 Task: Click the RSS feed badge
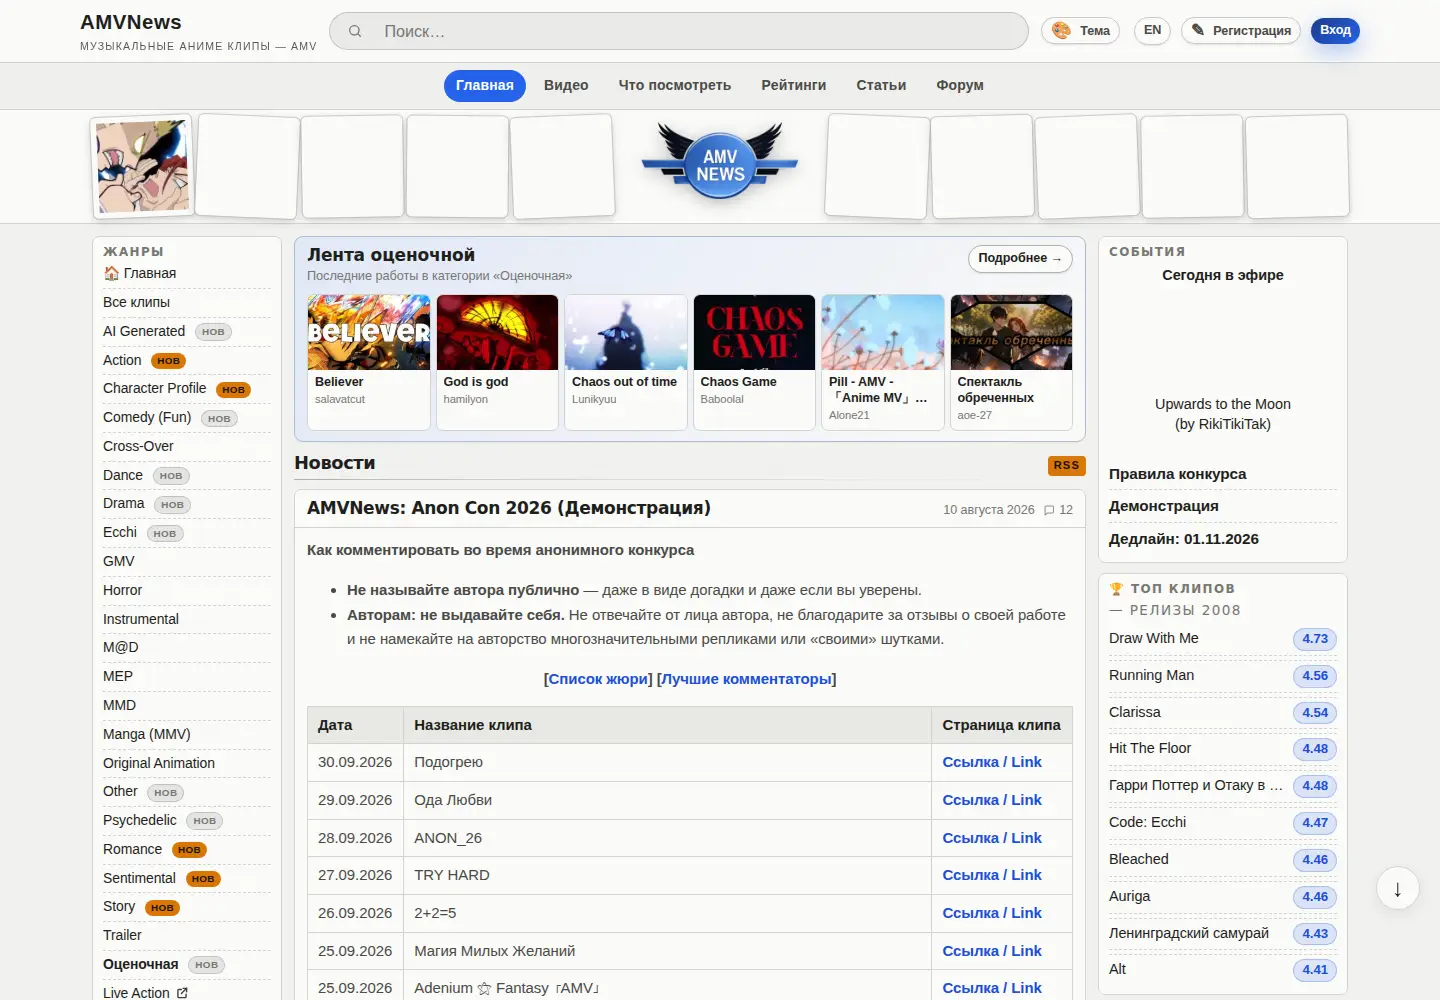tap(1066, 465)
